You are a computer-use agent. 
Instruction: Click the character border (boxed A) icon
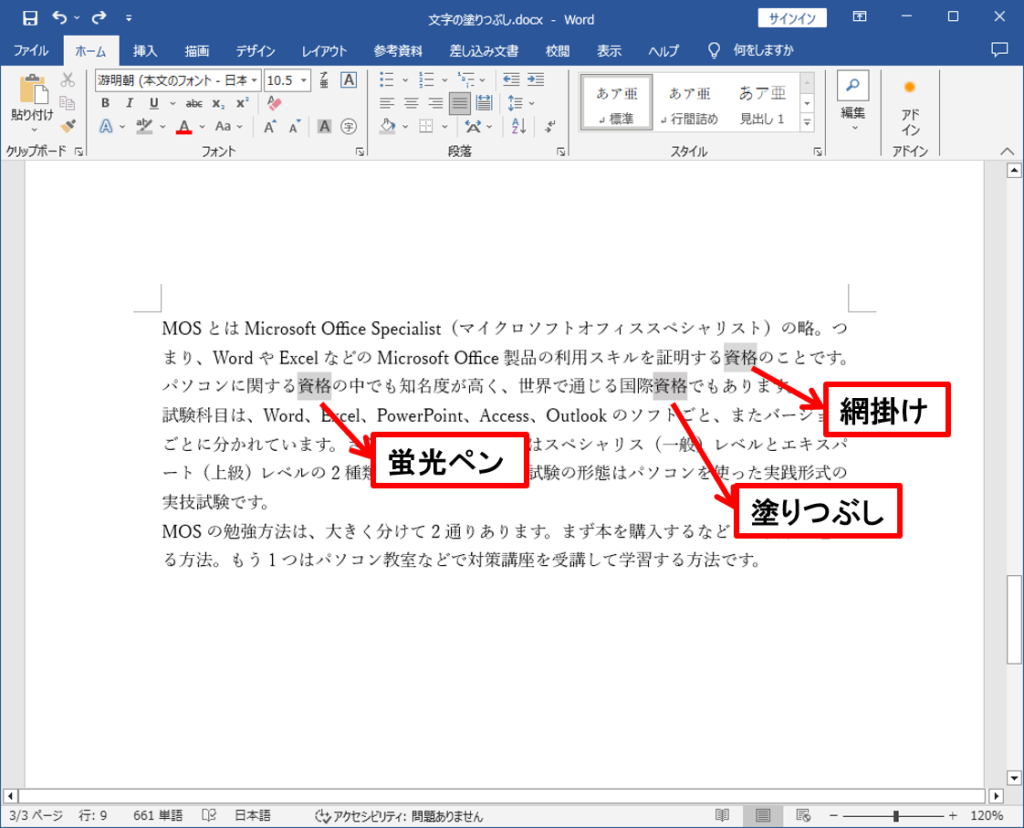point(348,80)
